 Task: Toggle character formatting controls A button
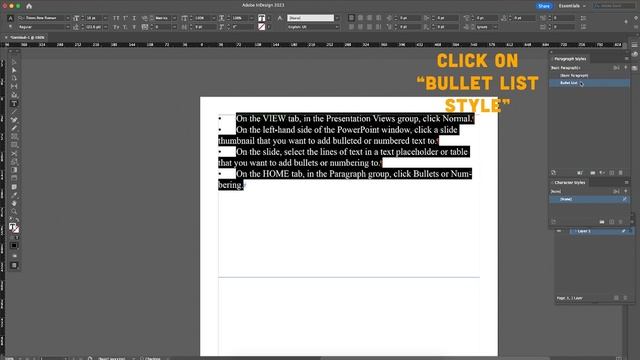11,18
